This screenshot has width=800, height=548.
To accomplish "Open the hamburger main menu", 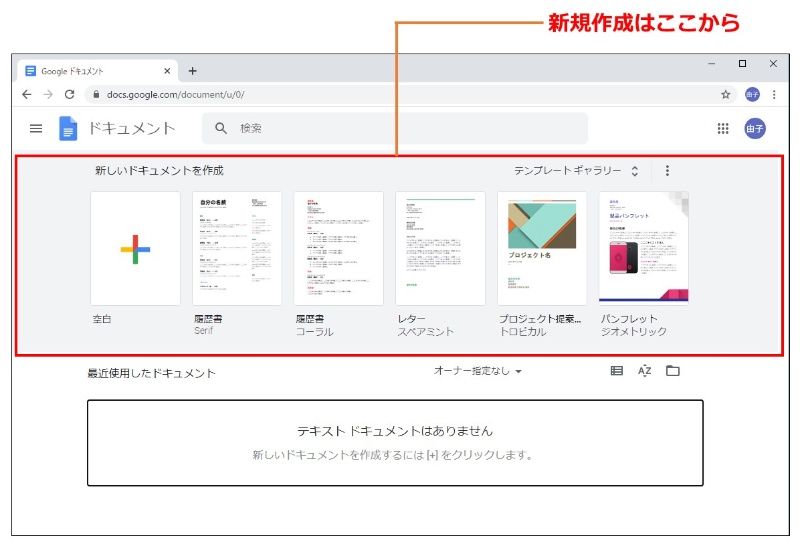I will tap(36, 128).
